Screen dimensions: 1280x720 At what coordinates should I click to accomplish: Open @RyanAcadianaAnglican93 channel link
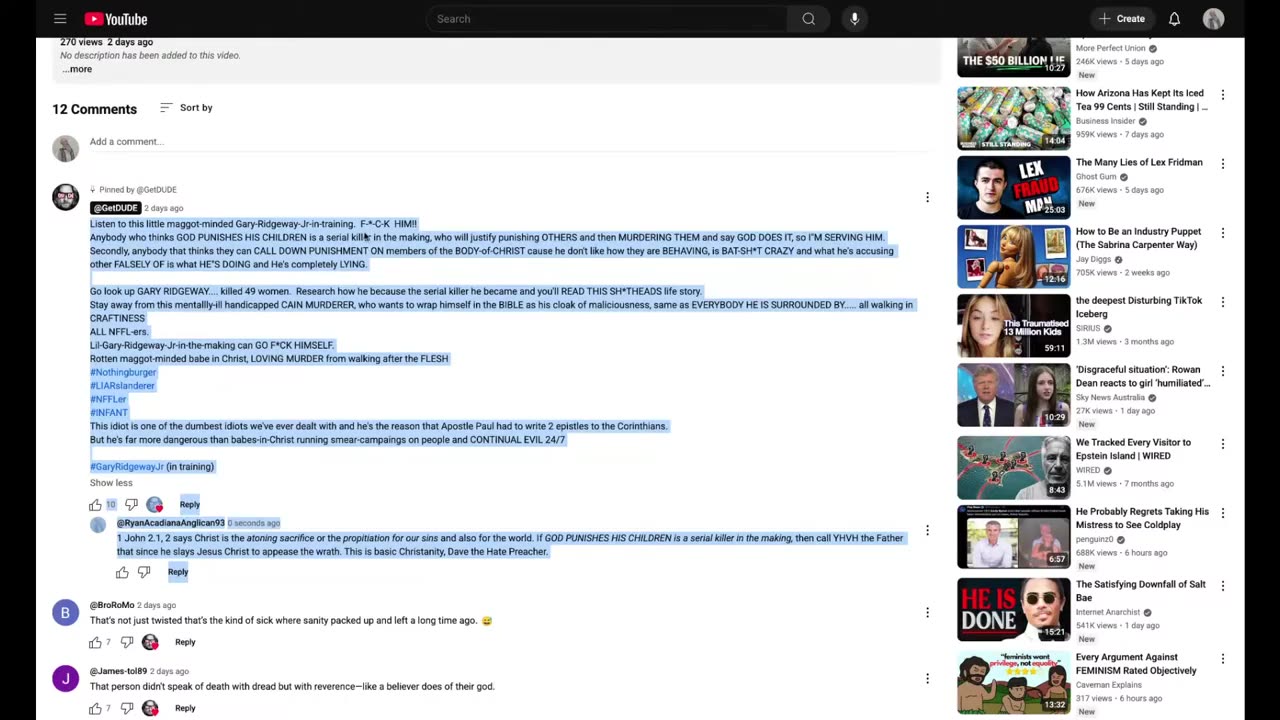(x=171, y=523)
